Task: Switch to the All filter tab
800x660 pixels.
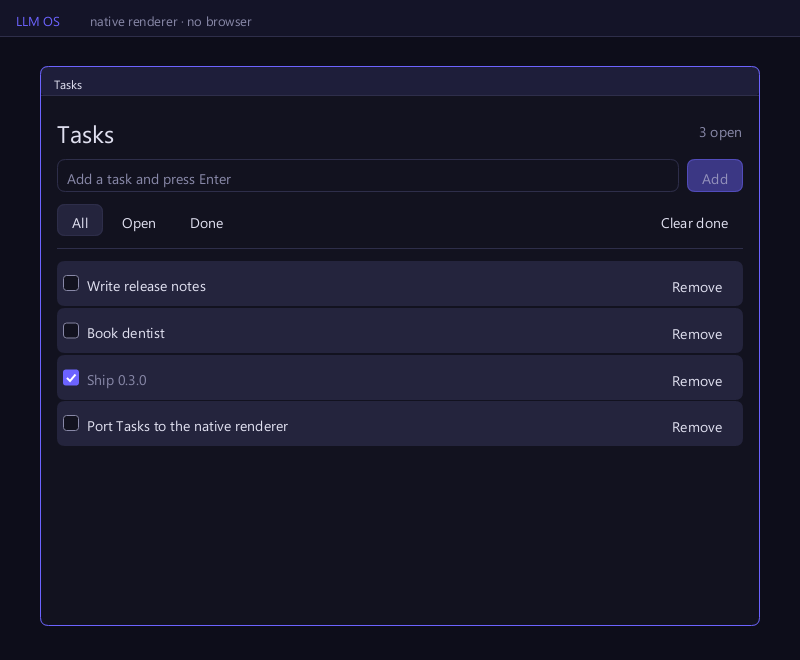Action: tap(80, 220)
